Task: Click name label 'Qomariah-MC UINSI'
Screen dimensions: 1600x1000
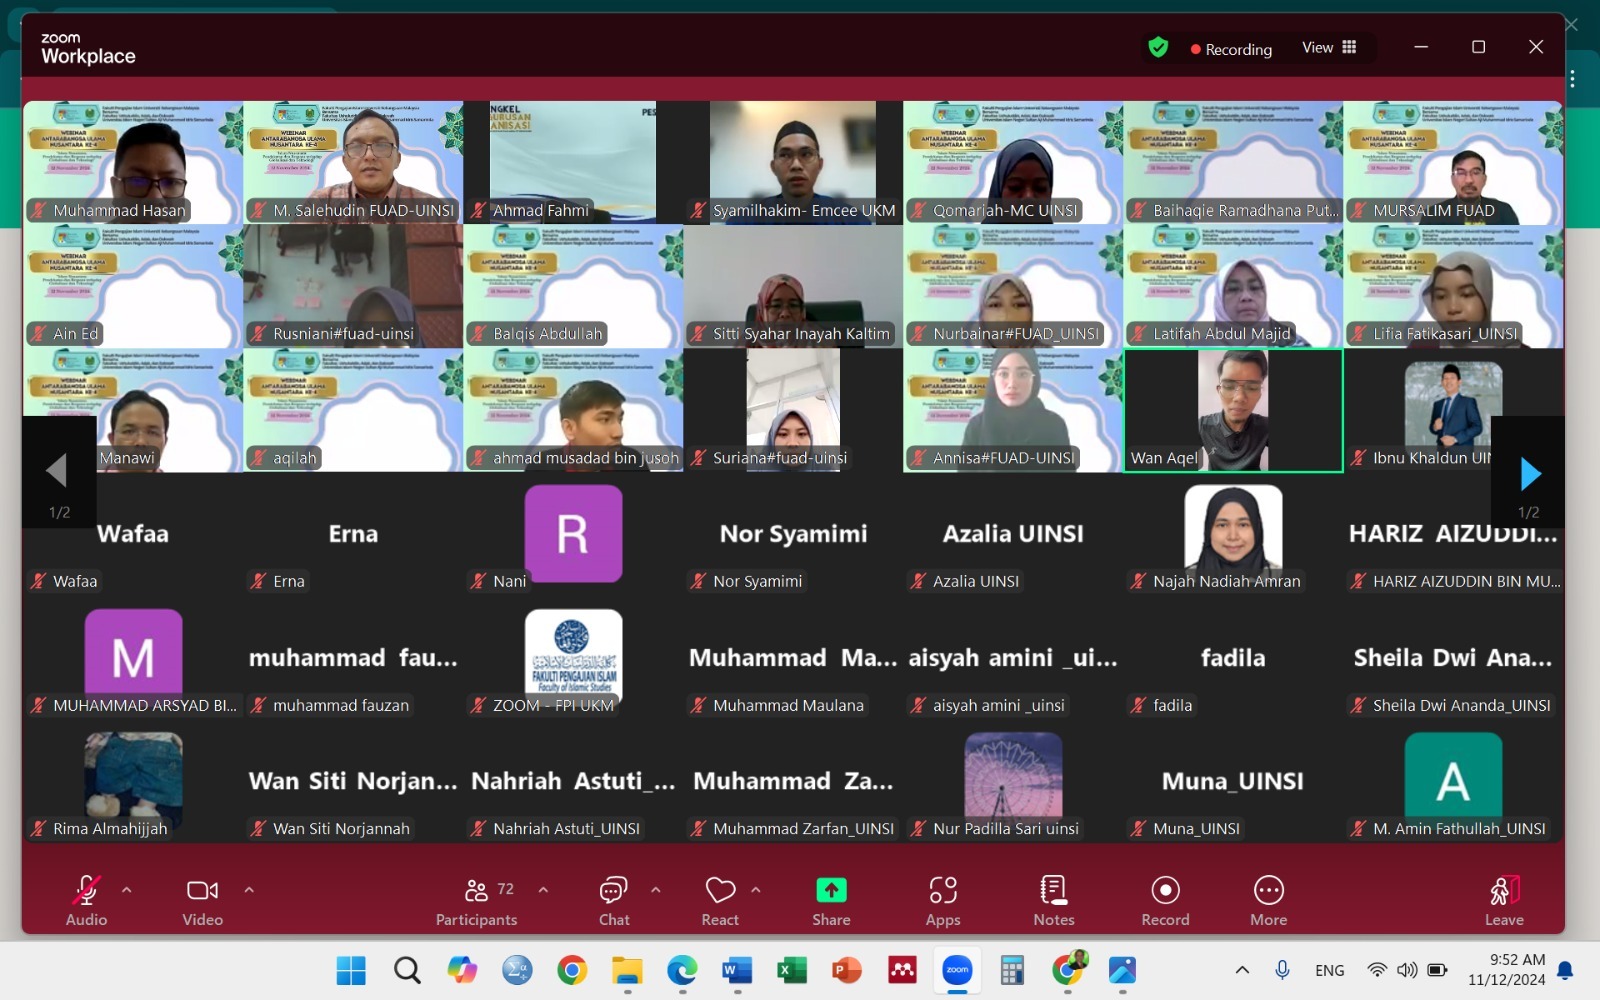Action: [x=1005, y=210]
